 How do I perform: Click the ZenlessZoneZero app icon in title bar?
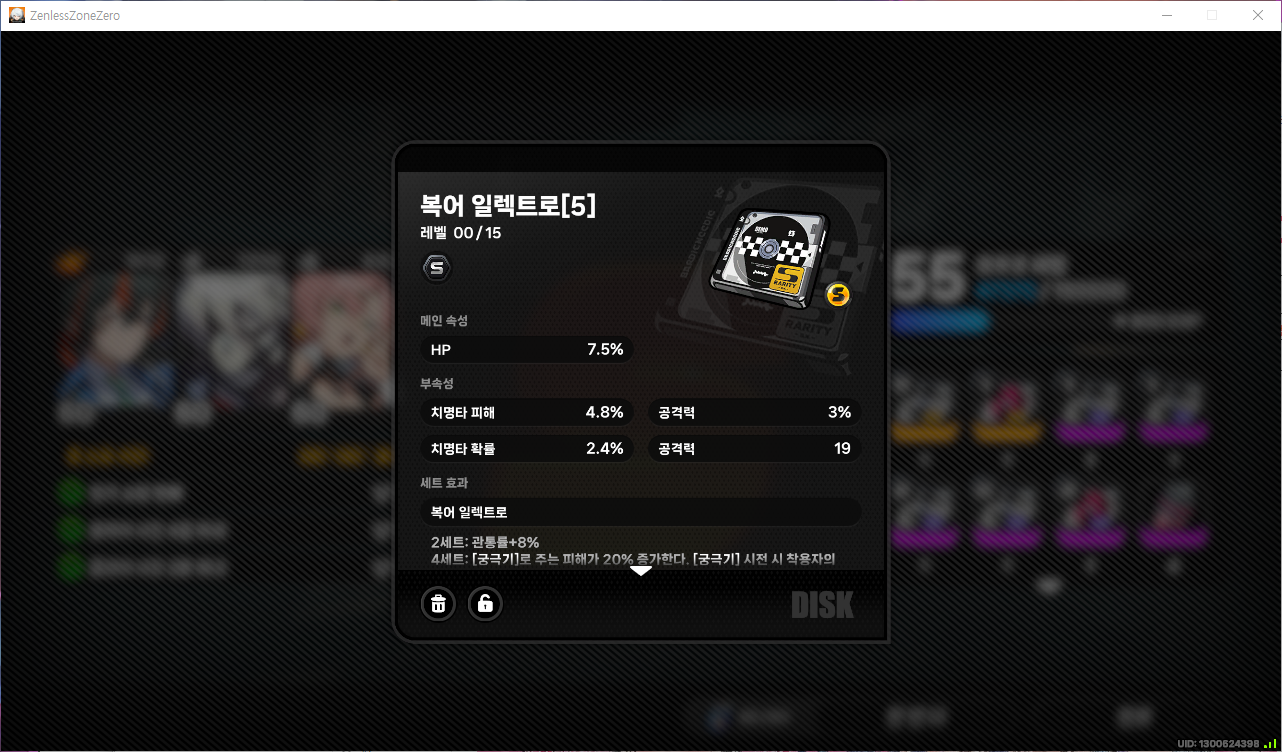[x=17, y=15]
